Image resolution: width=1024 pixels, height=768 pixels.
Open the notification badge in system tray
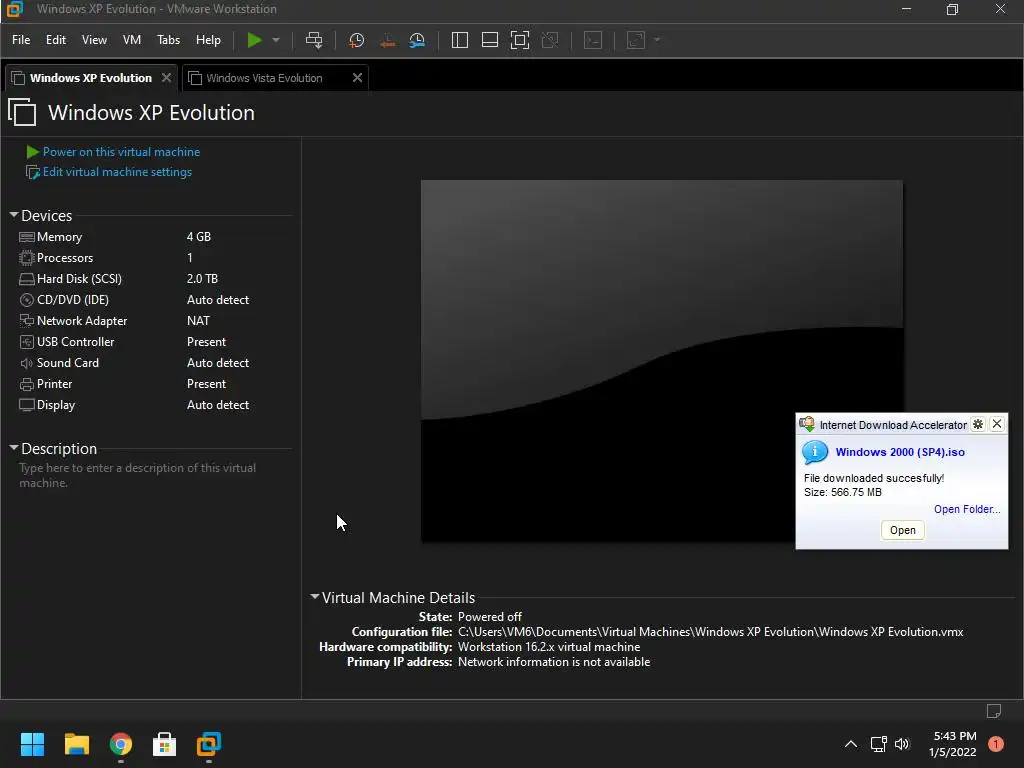995,744
